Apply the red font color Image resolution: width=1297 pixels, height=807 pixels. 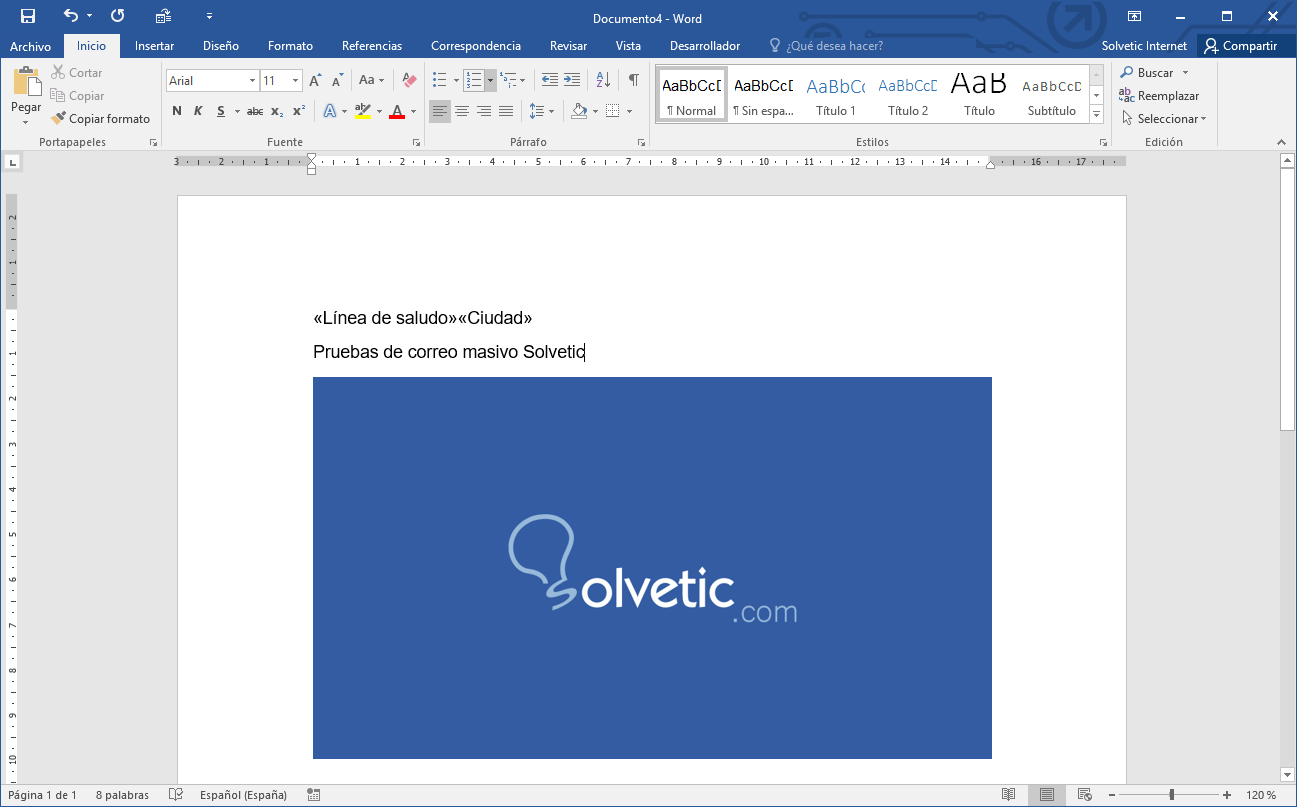click(397, 111)
